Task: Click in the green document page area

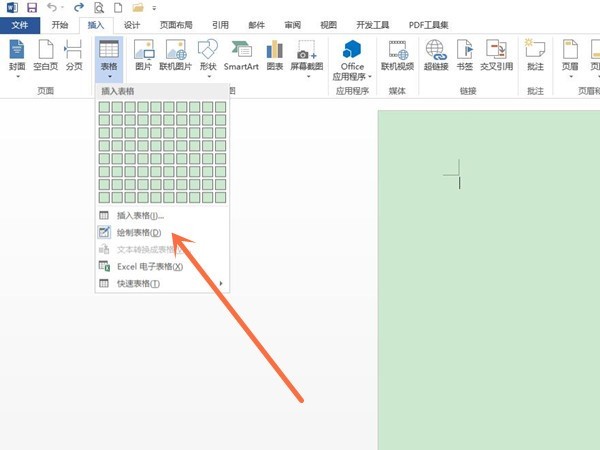Action: pos(489,280)
